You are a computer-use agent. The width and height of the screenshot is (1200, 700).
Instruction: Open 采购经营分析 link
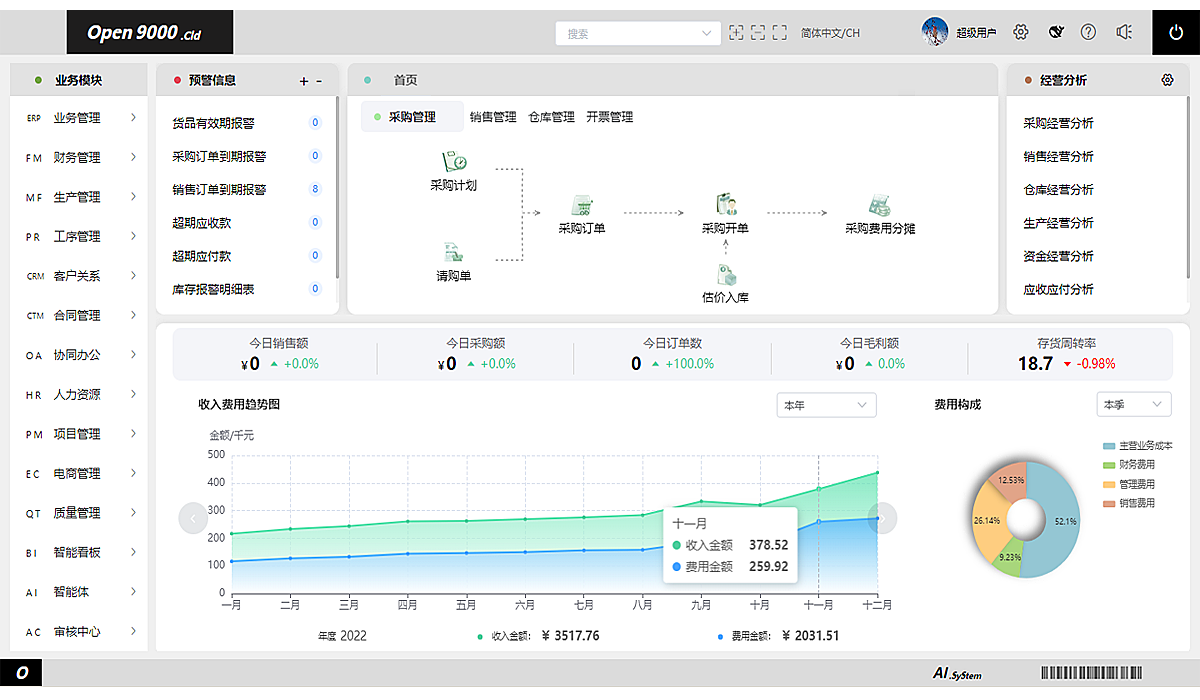(x=1058, y=123)
